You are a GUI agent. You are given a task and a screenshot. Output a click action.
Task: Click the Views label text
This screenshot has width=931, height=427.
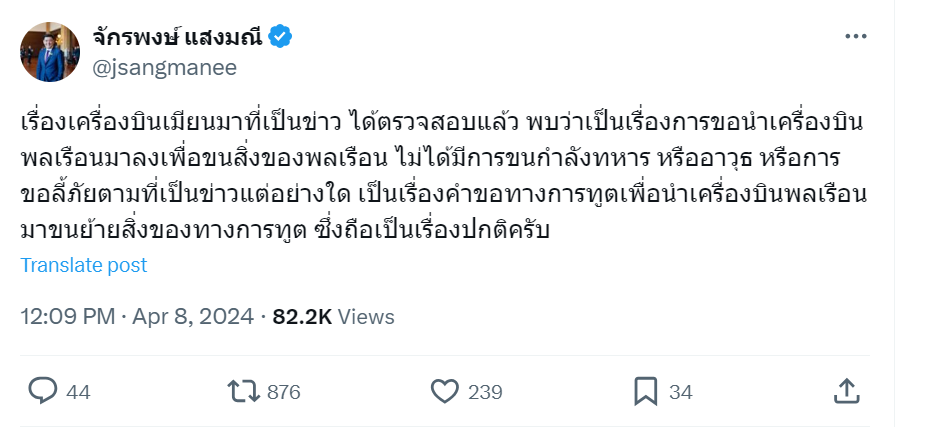(366, 317)
